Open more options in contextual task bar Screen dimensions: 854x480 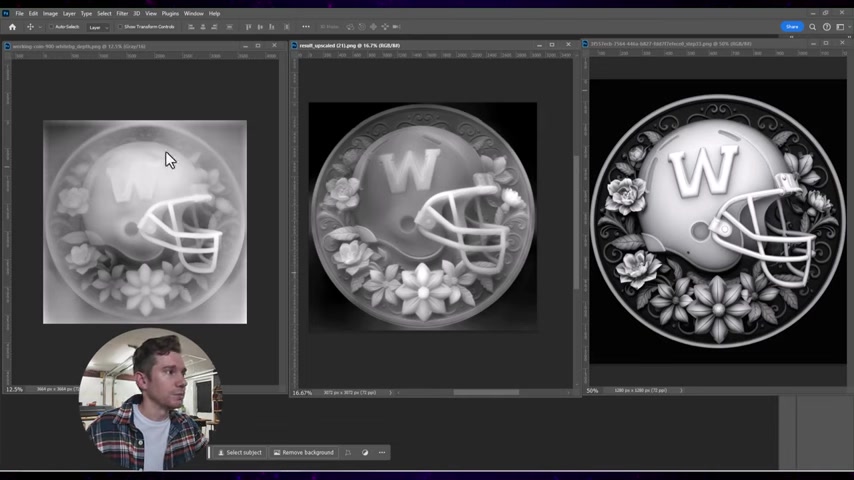point(381,453)
